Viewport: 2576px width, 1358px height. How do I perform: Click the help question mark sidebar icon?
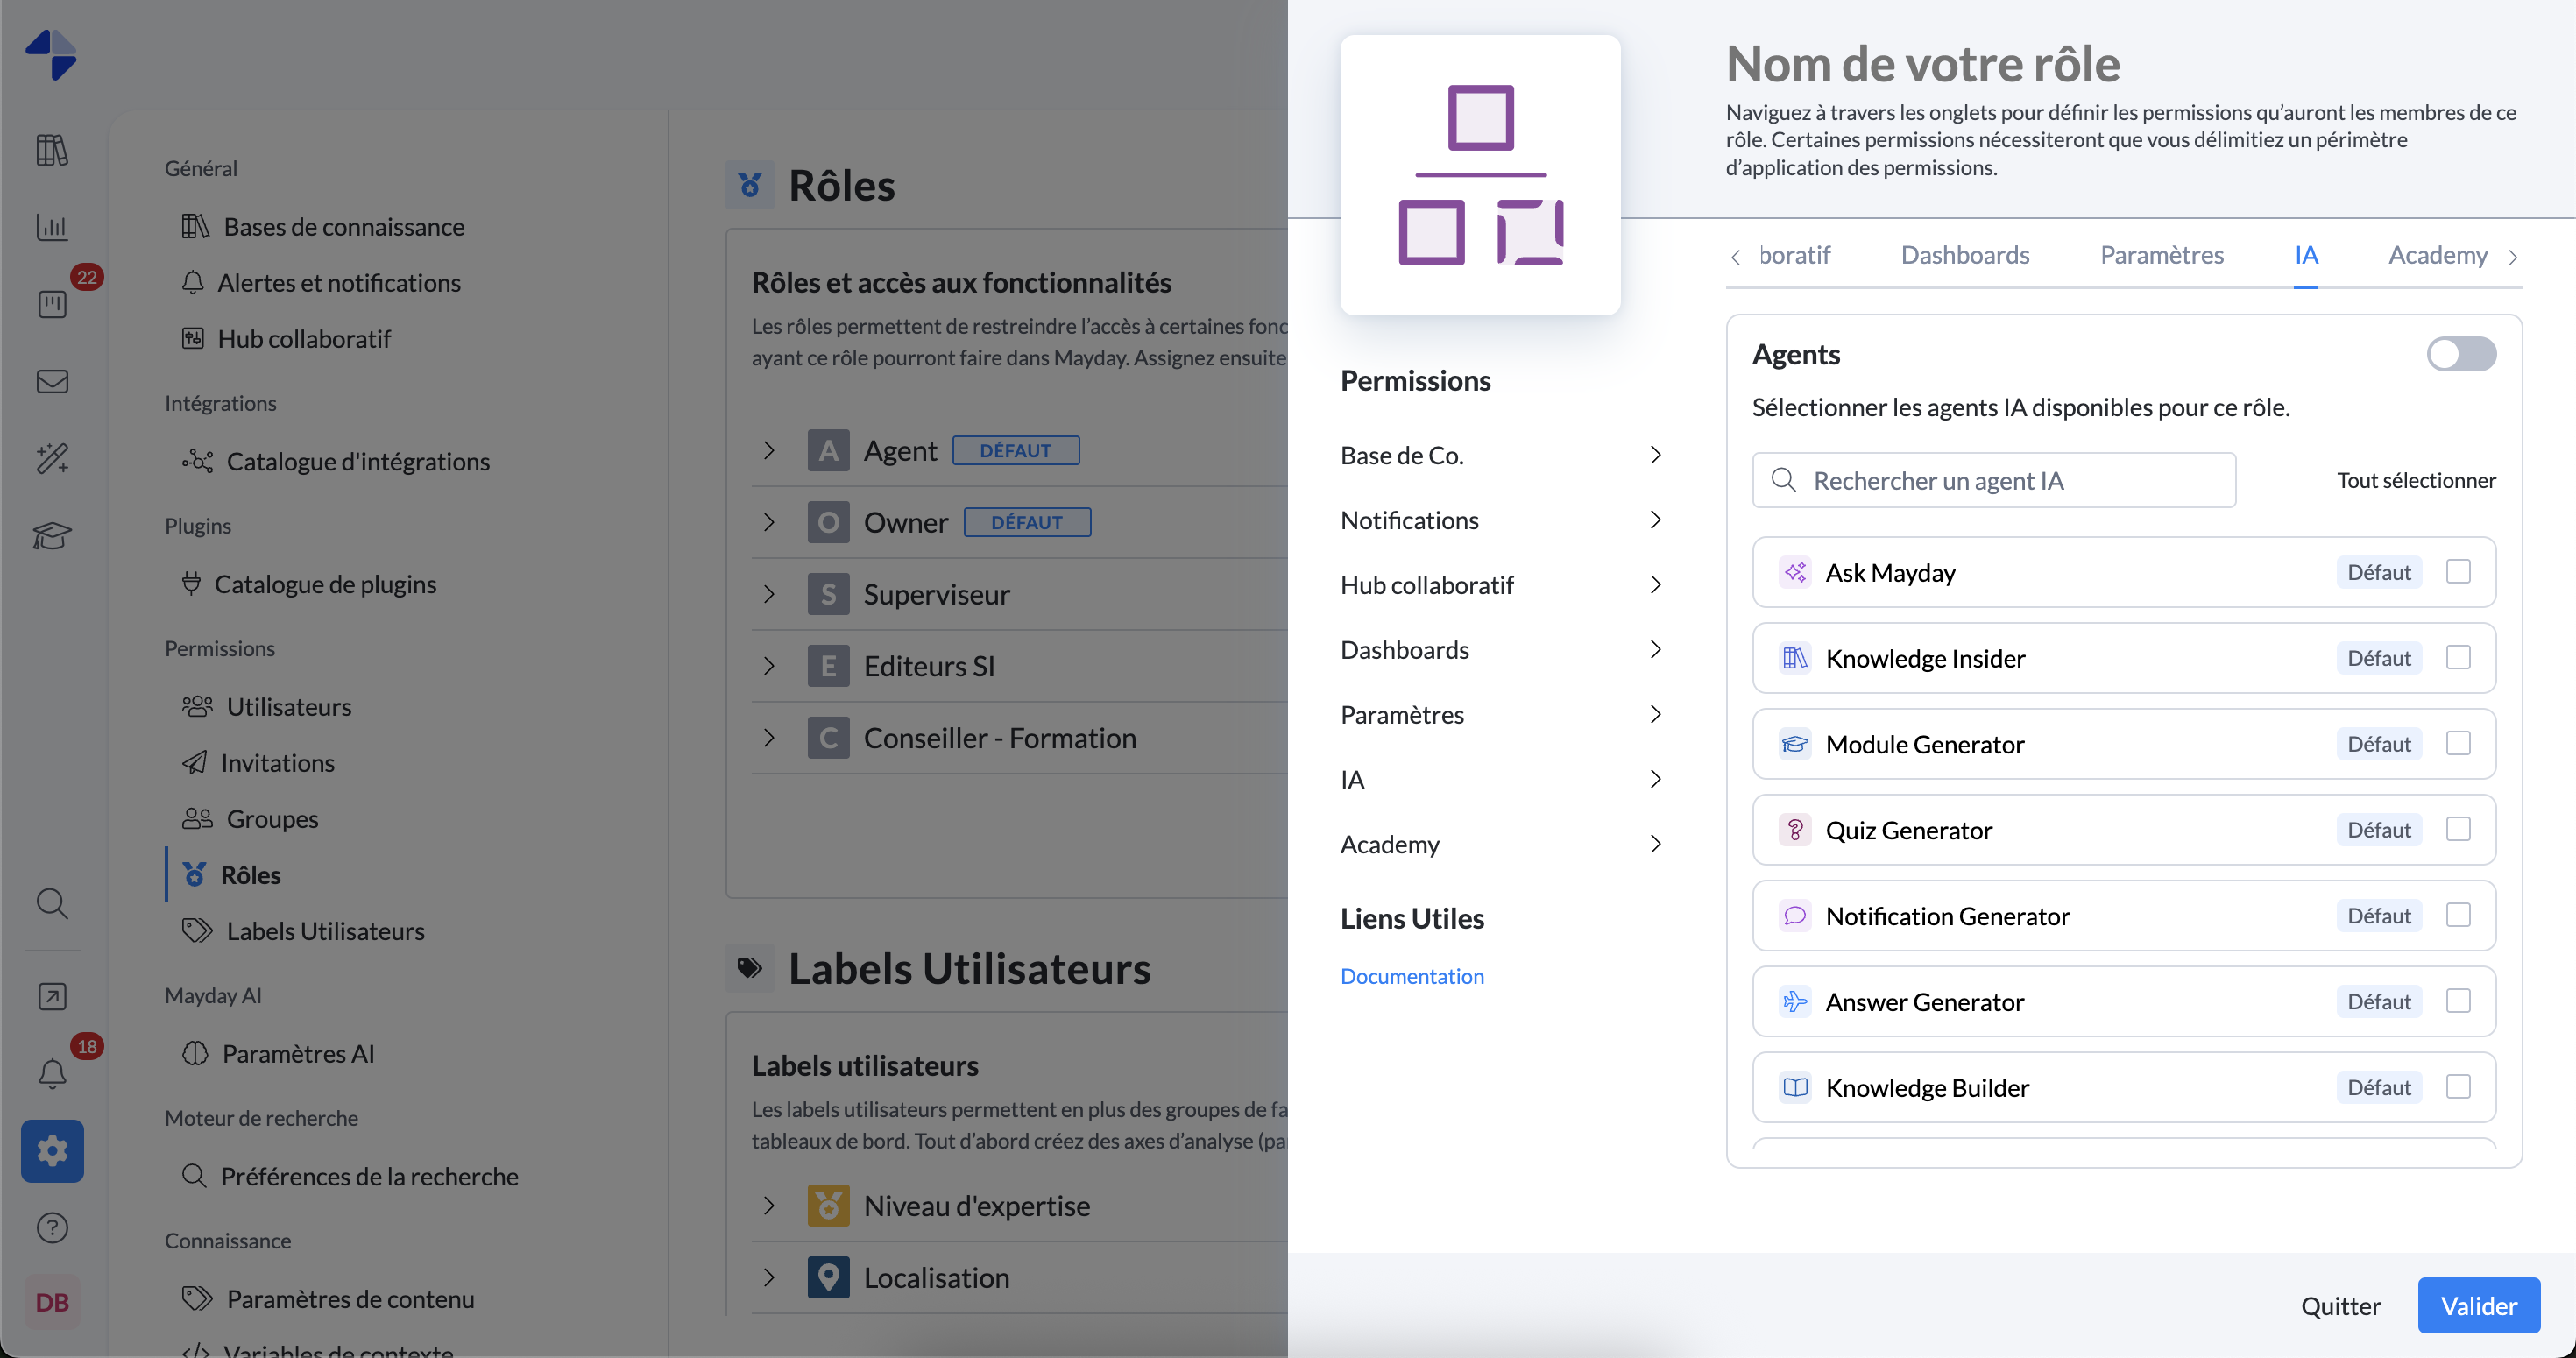(52, 1227)
